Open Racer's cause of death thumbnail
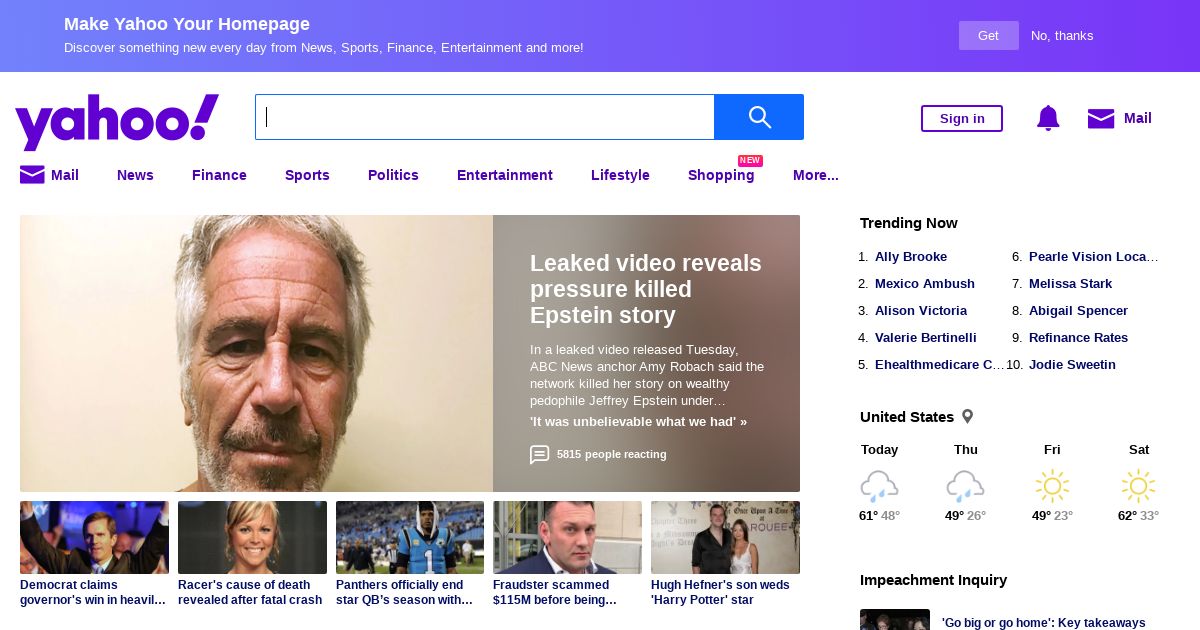1200x630 pixels. pyautogui.click(x=252, y=537)
